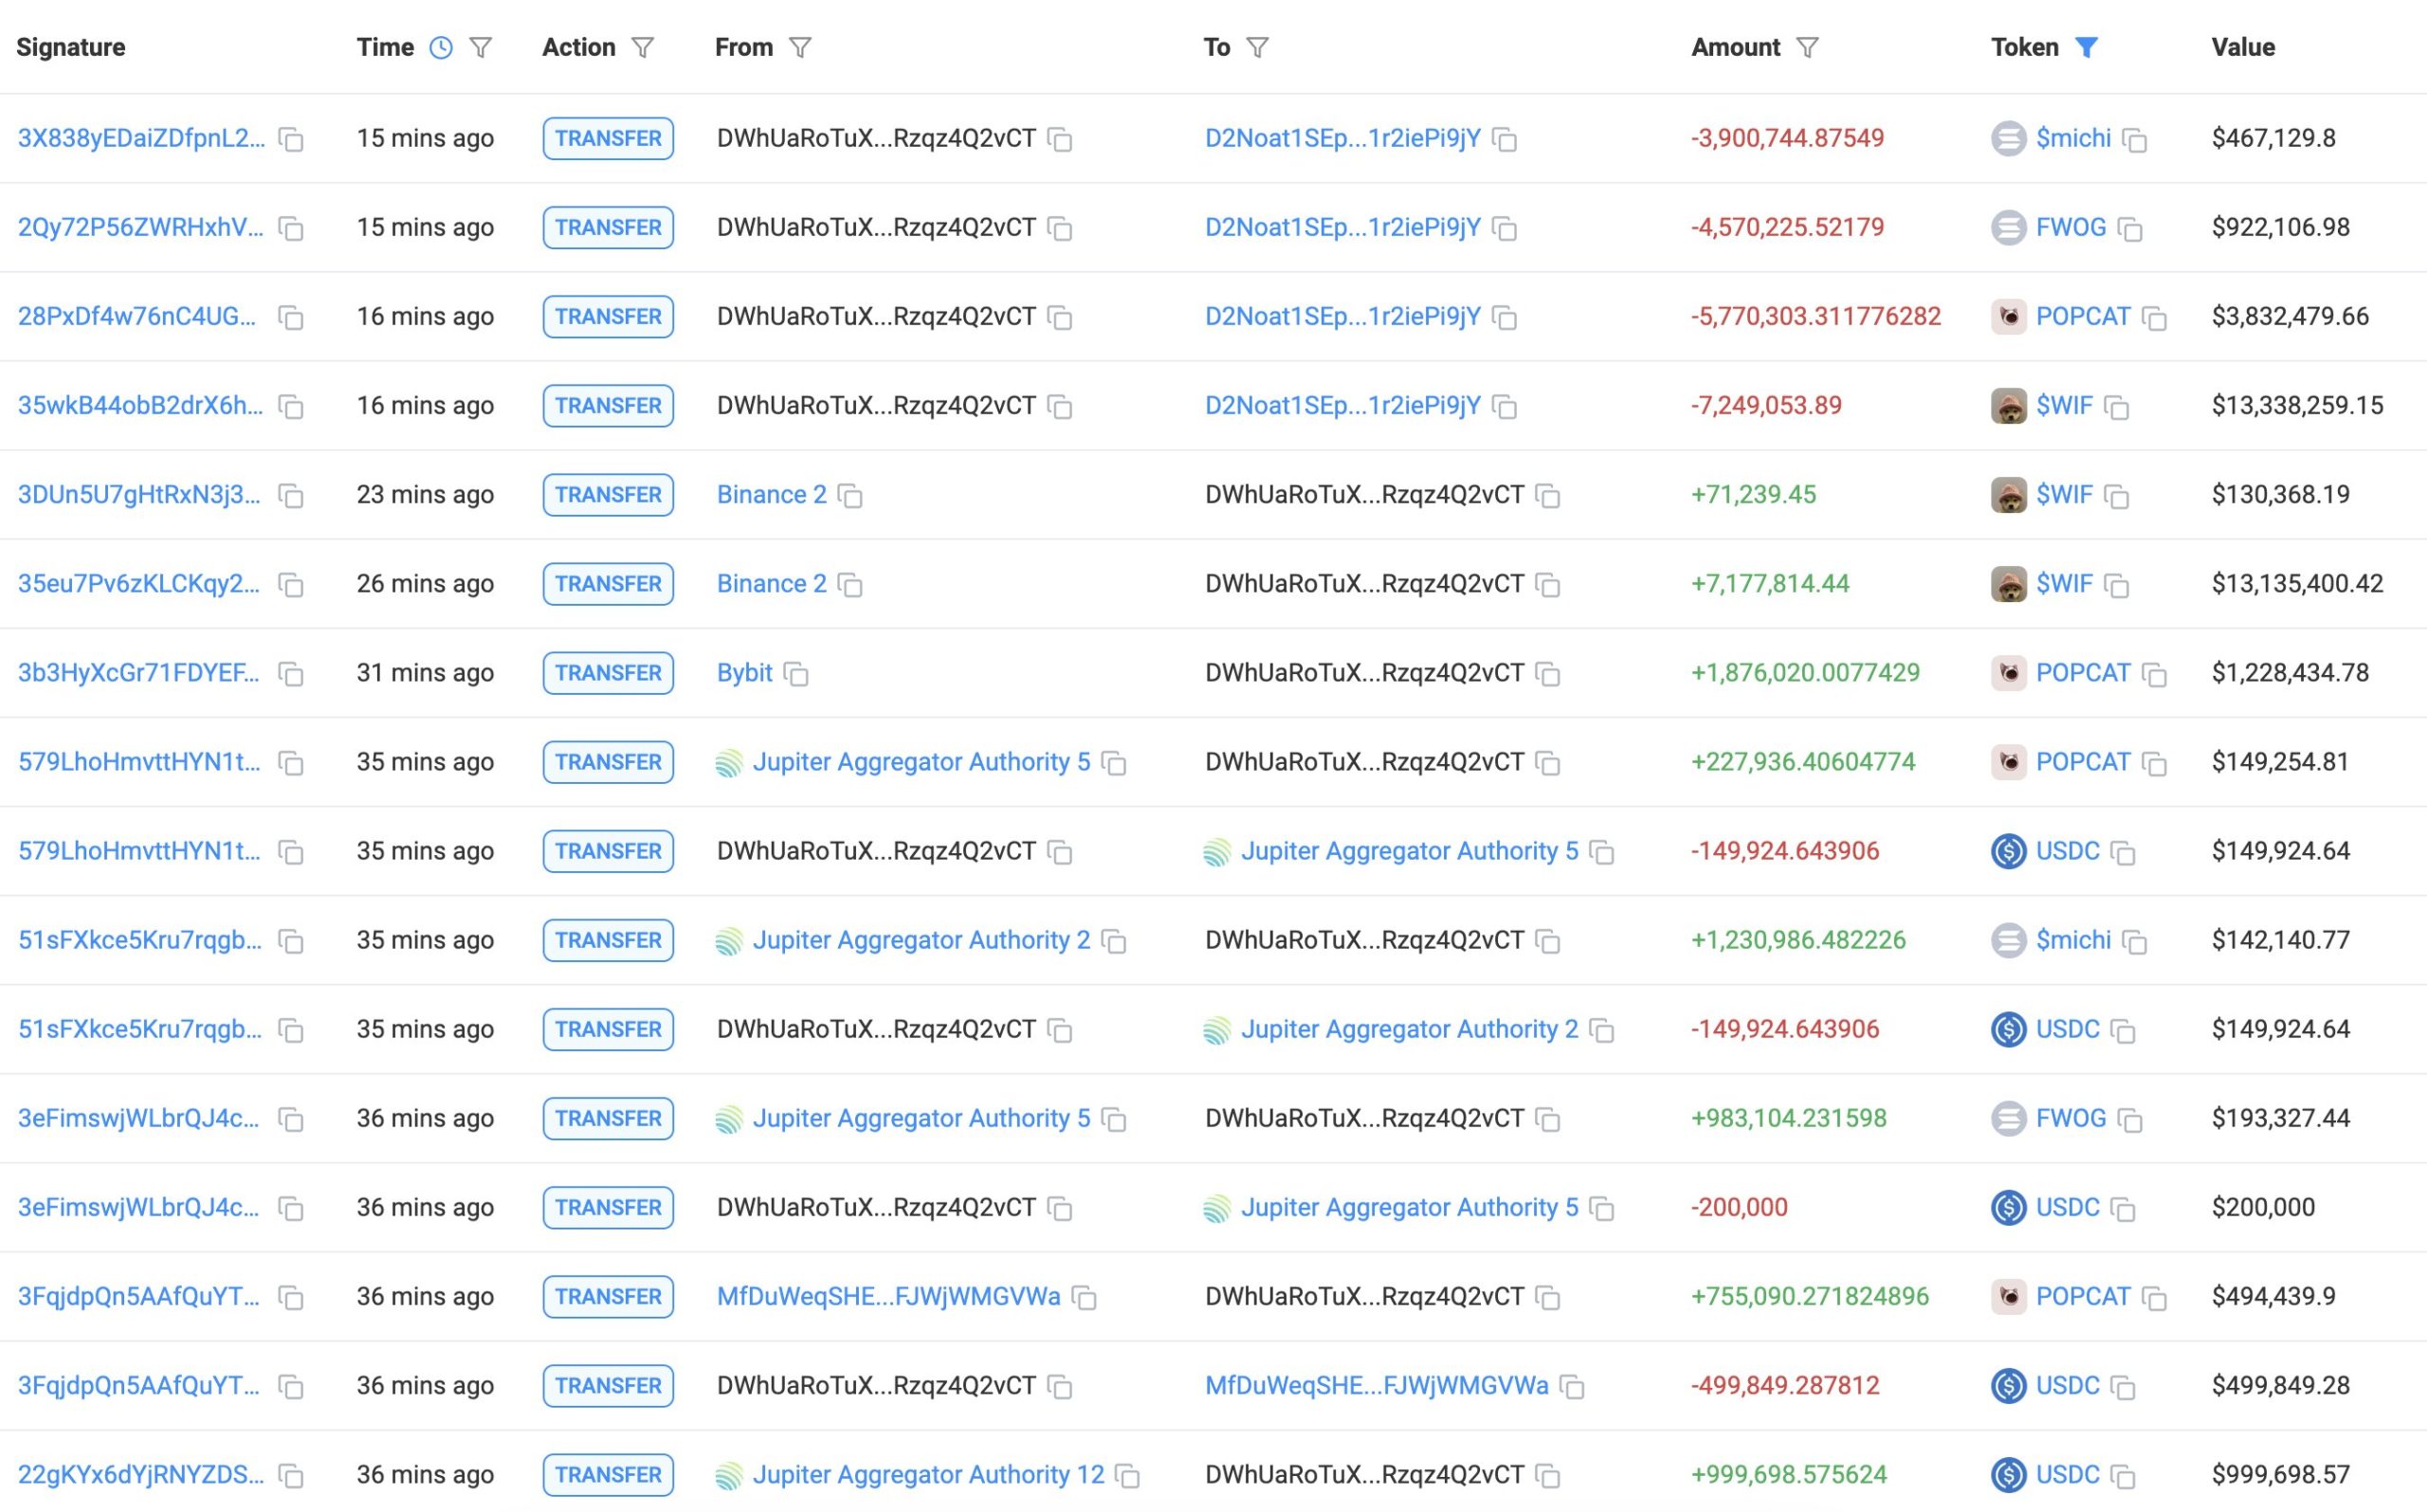The image size is (2427, 1512).
Task: Open the Amount column filter
Action: [x=1807, y=47]
